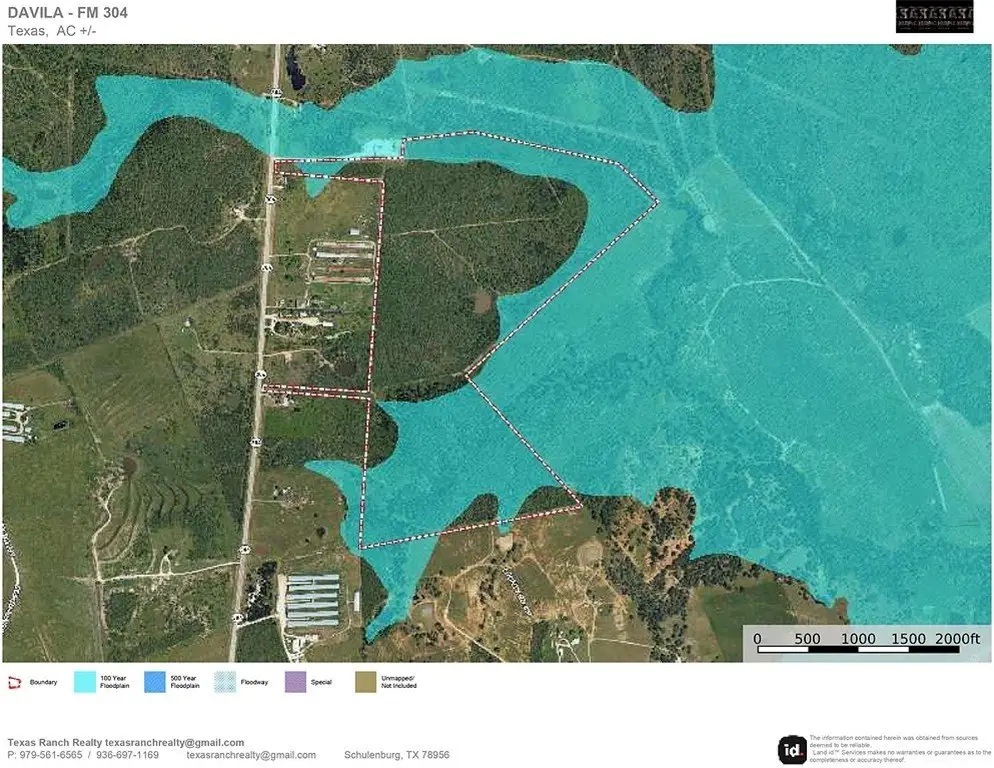Click the Land id logo icon
This screenshot has width=994, height=768.
point(792,749)
